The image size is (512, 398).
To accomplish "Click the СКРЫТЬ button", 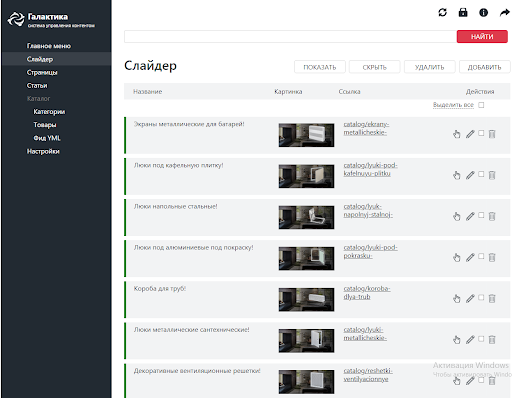I will coord(375,67).
